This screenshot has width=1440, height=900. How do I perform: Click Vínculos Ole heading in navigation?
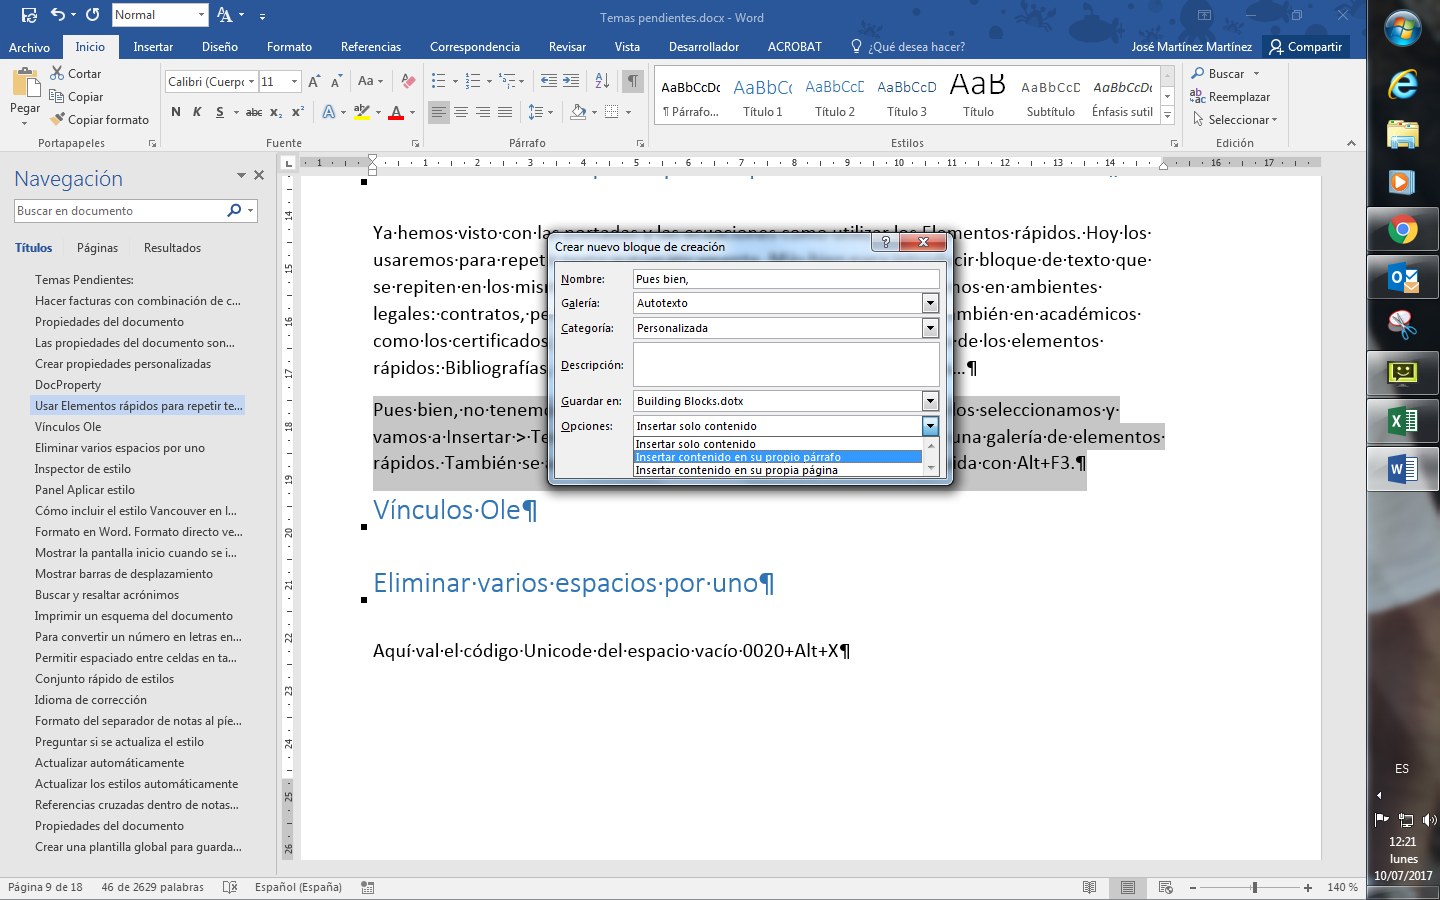pos(68,427)
